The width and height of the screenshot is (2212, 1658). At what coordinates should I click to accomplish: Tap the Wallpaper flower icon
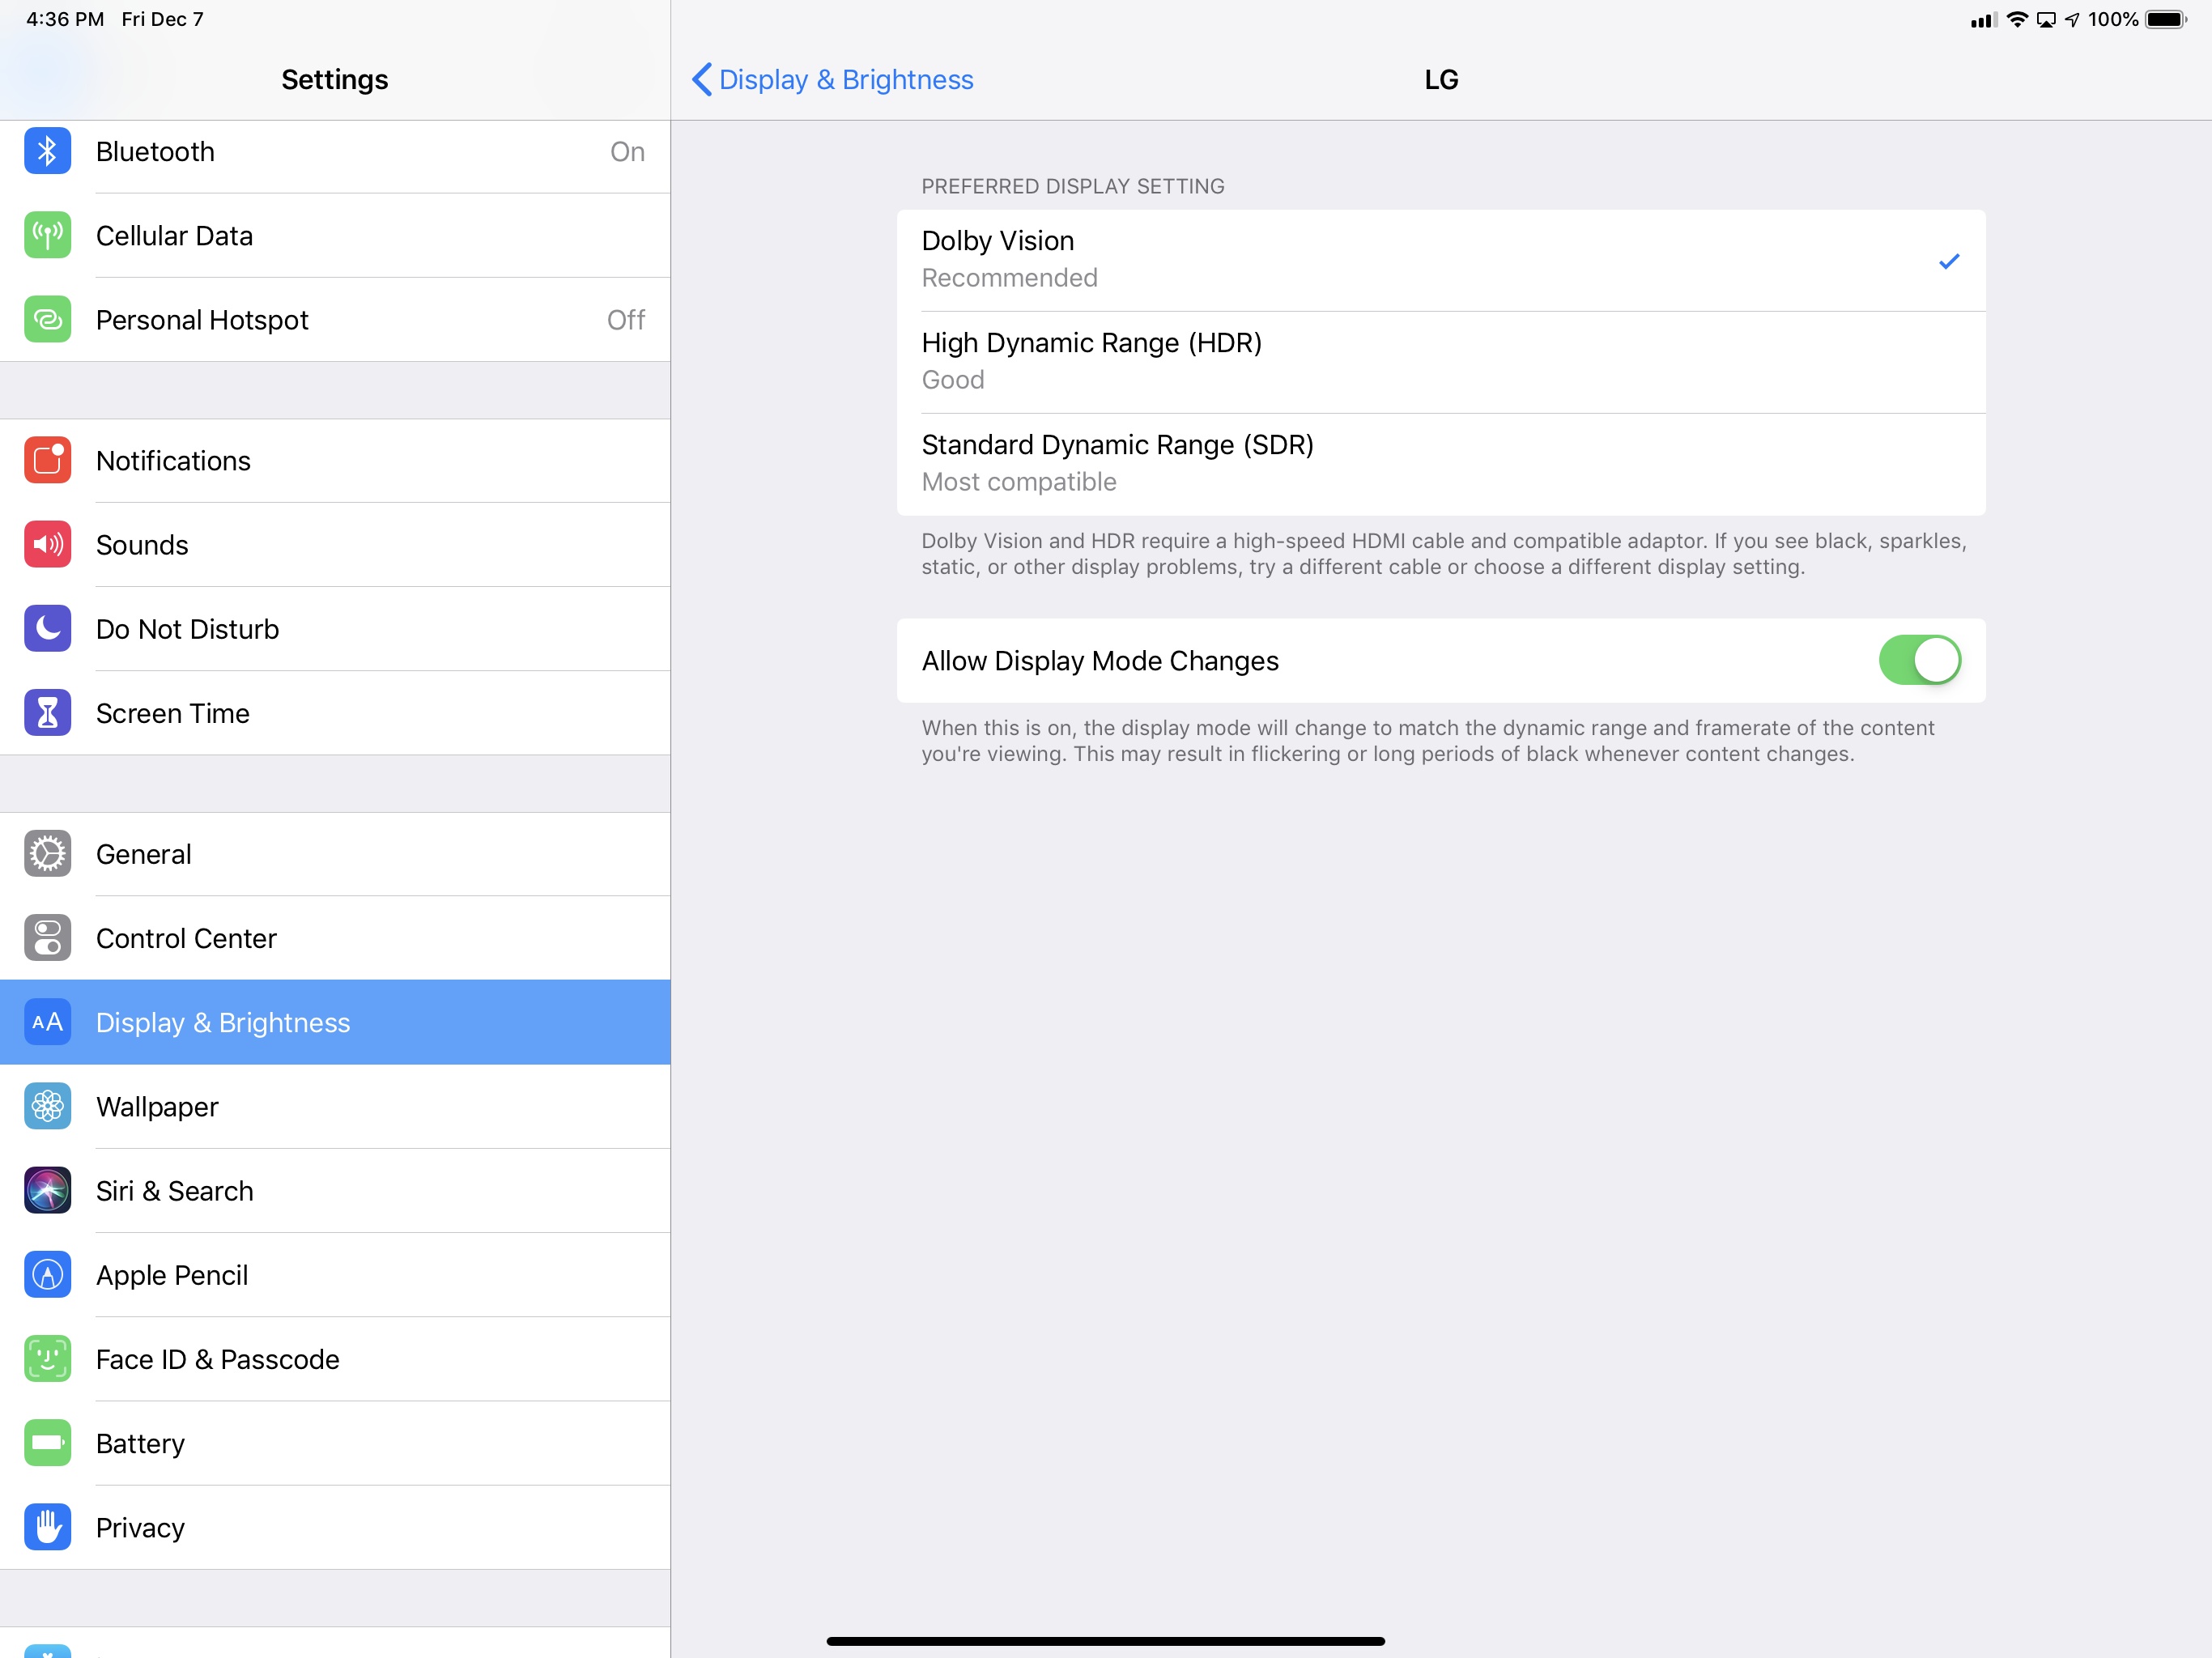point(47,1107)
